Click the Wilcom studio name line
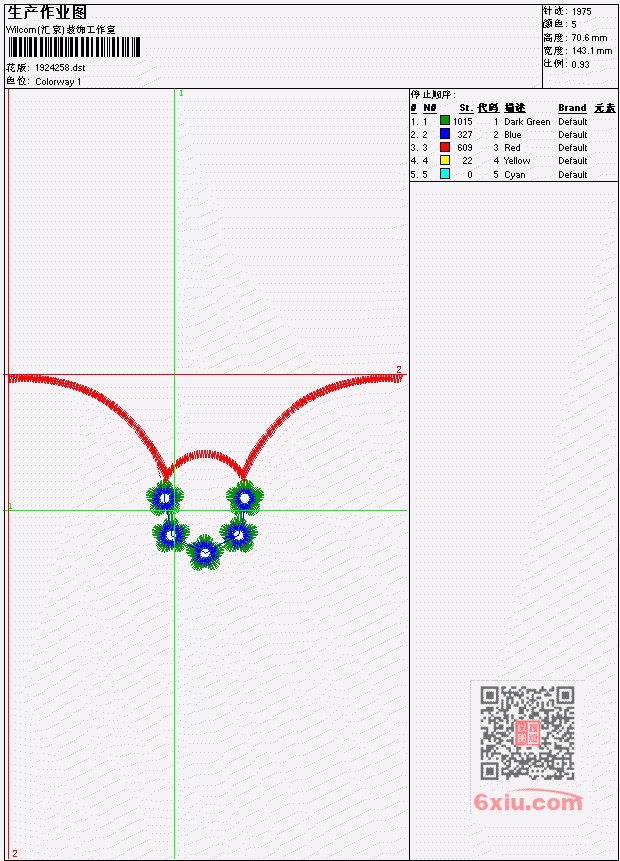 click(x=61, y=30)
